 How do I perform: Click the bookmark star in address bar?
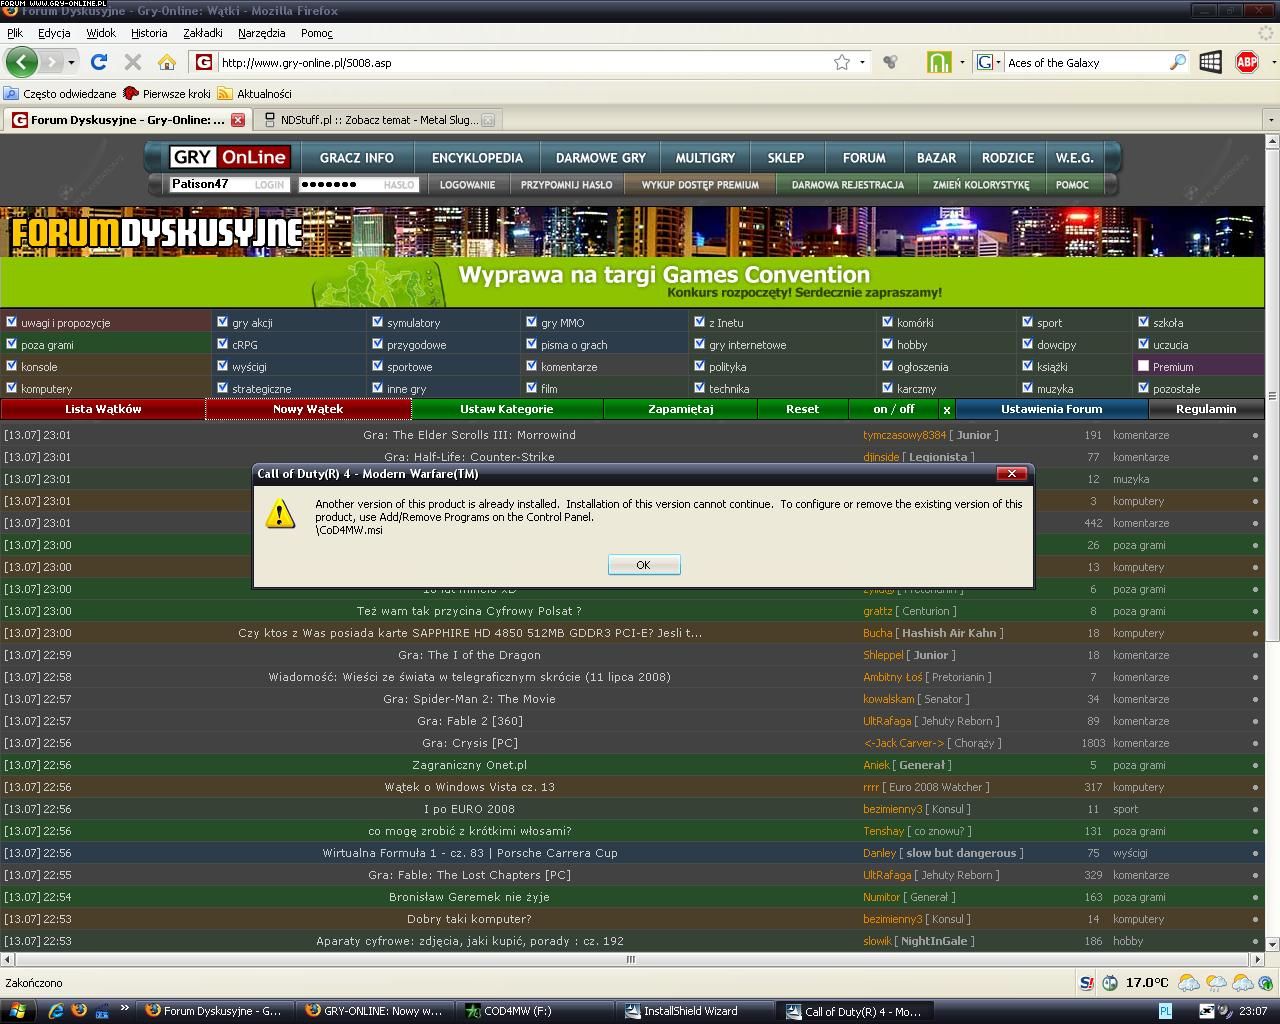click(x=842, y=62)
